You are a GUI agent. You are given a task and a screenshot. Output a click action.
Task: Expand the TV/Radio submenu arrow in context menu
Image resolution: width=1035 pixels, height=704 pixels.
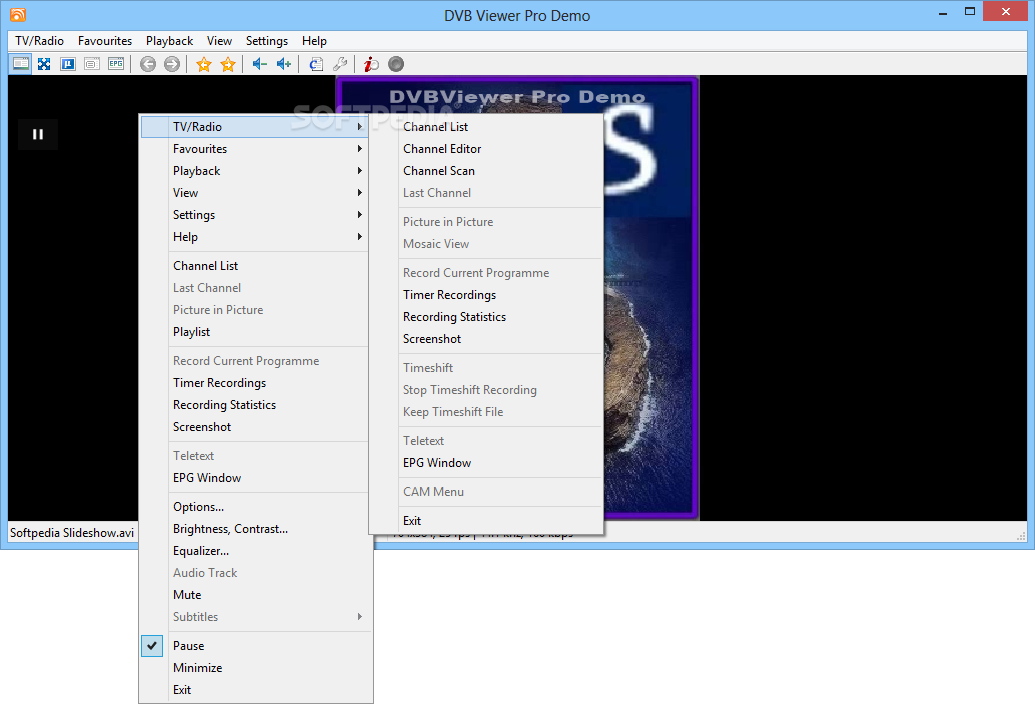(360, 127)
